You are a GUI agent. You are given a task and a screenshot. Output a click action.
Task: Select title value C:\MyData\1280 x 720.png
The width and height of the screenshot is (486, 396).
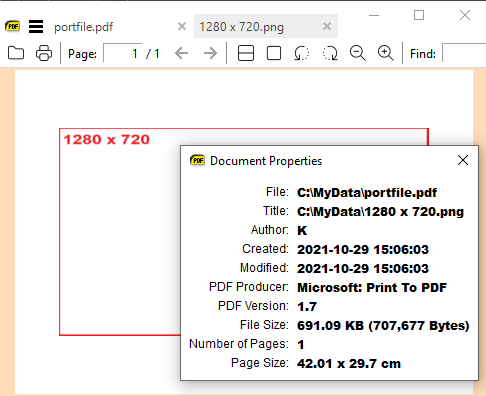point(380,212)
